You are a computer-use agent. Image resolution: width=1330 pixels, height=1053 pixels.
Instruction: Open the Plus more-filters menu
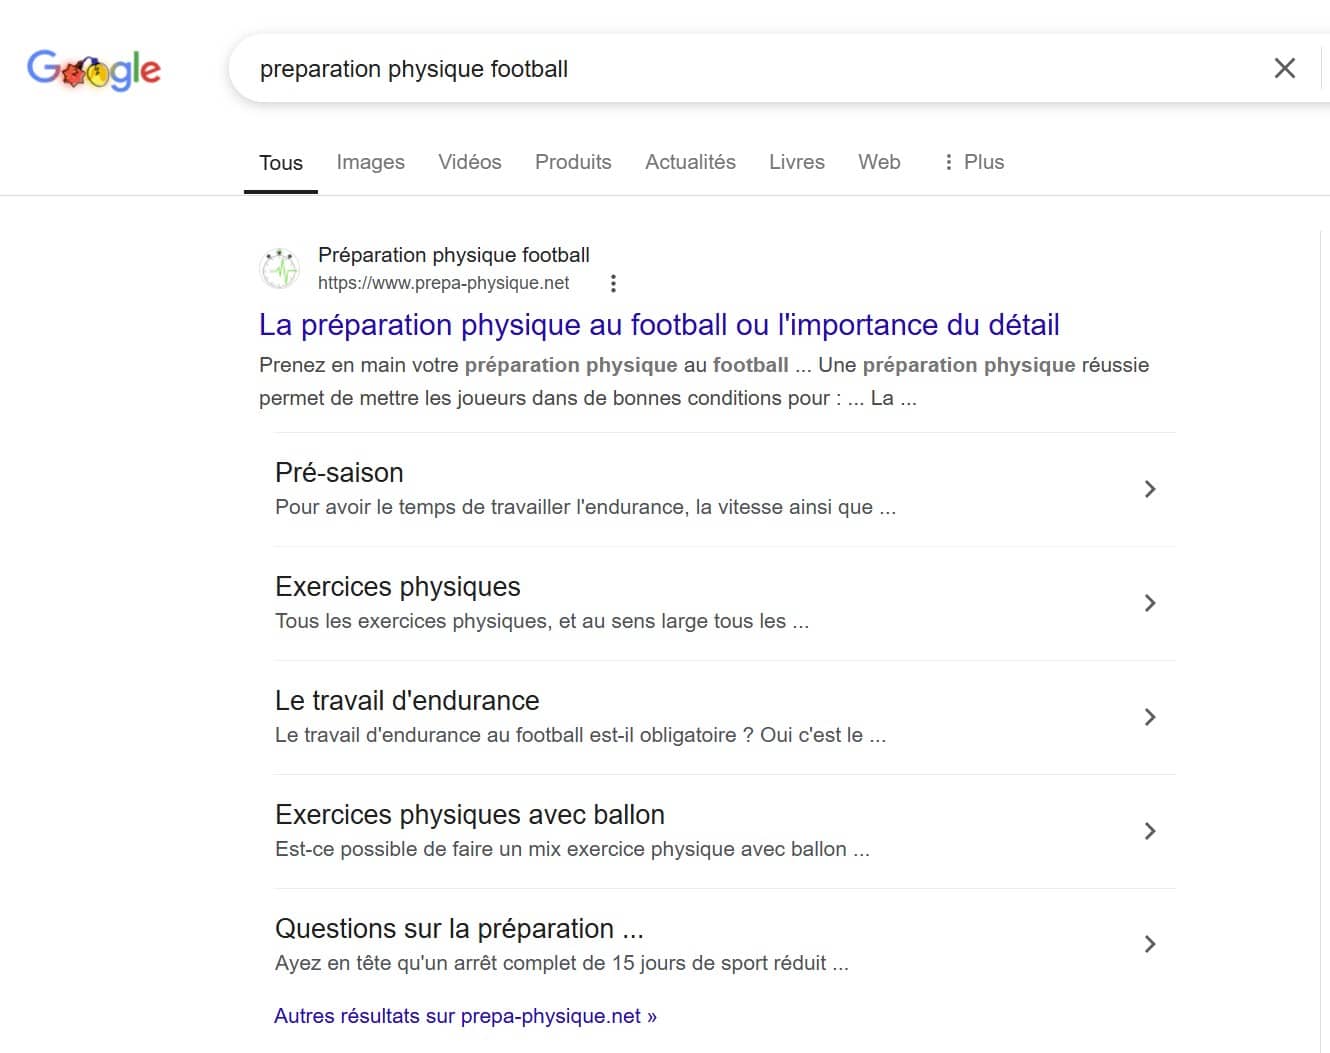pyautogui.click(x=973, y=162)
